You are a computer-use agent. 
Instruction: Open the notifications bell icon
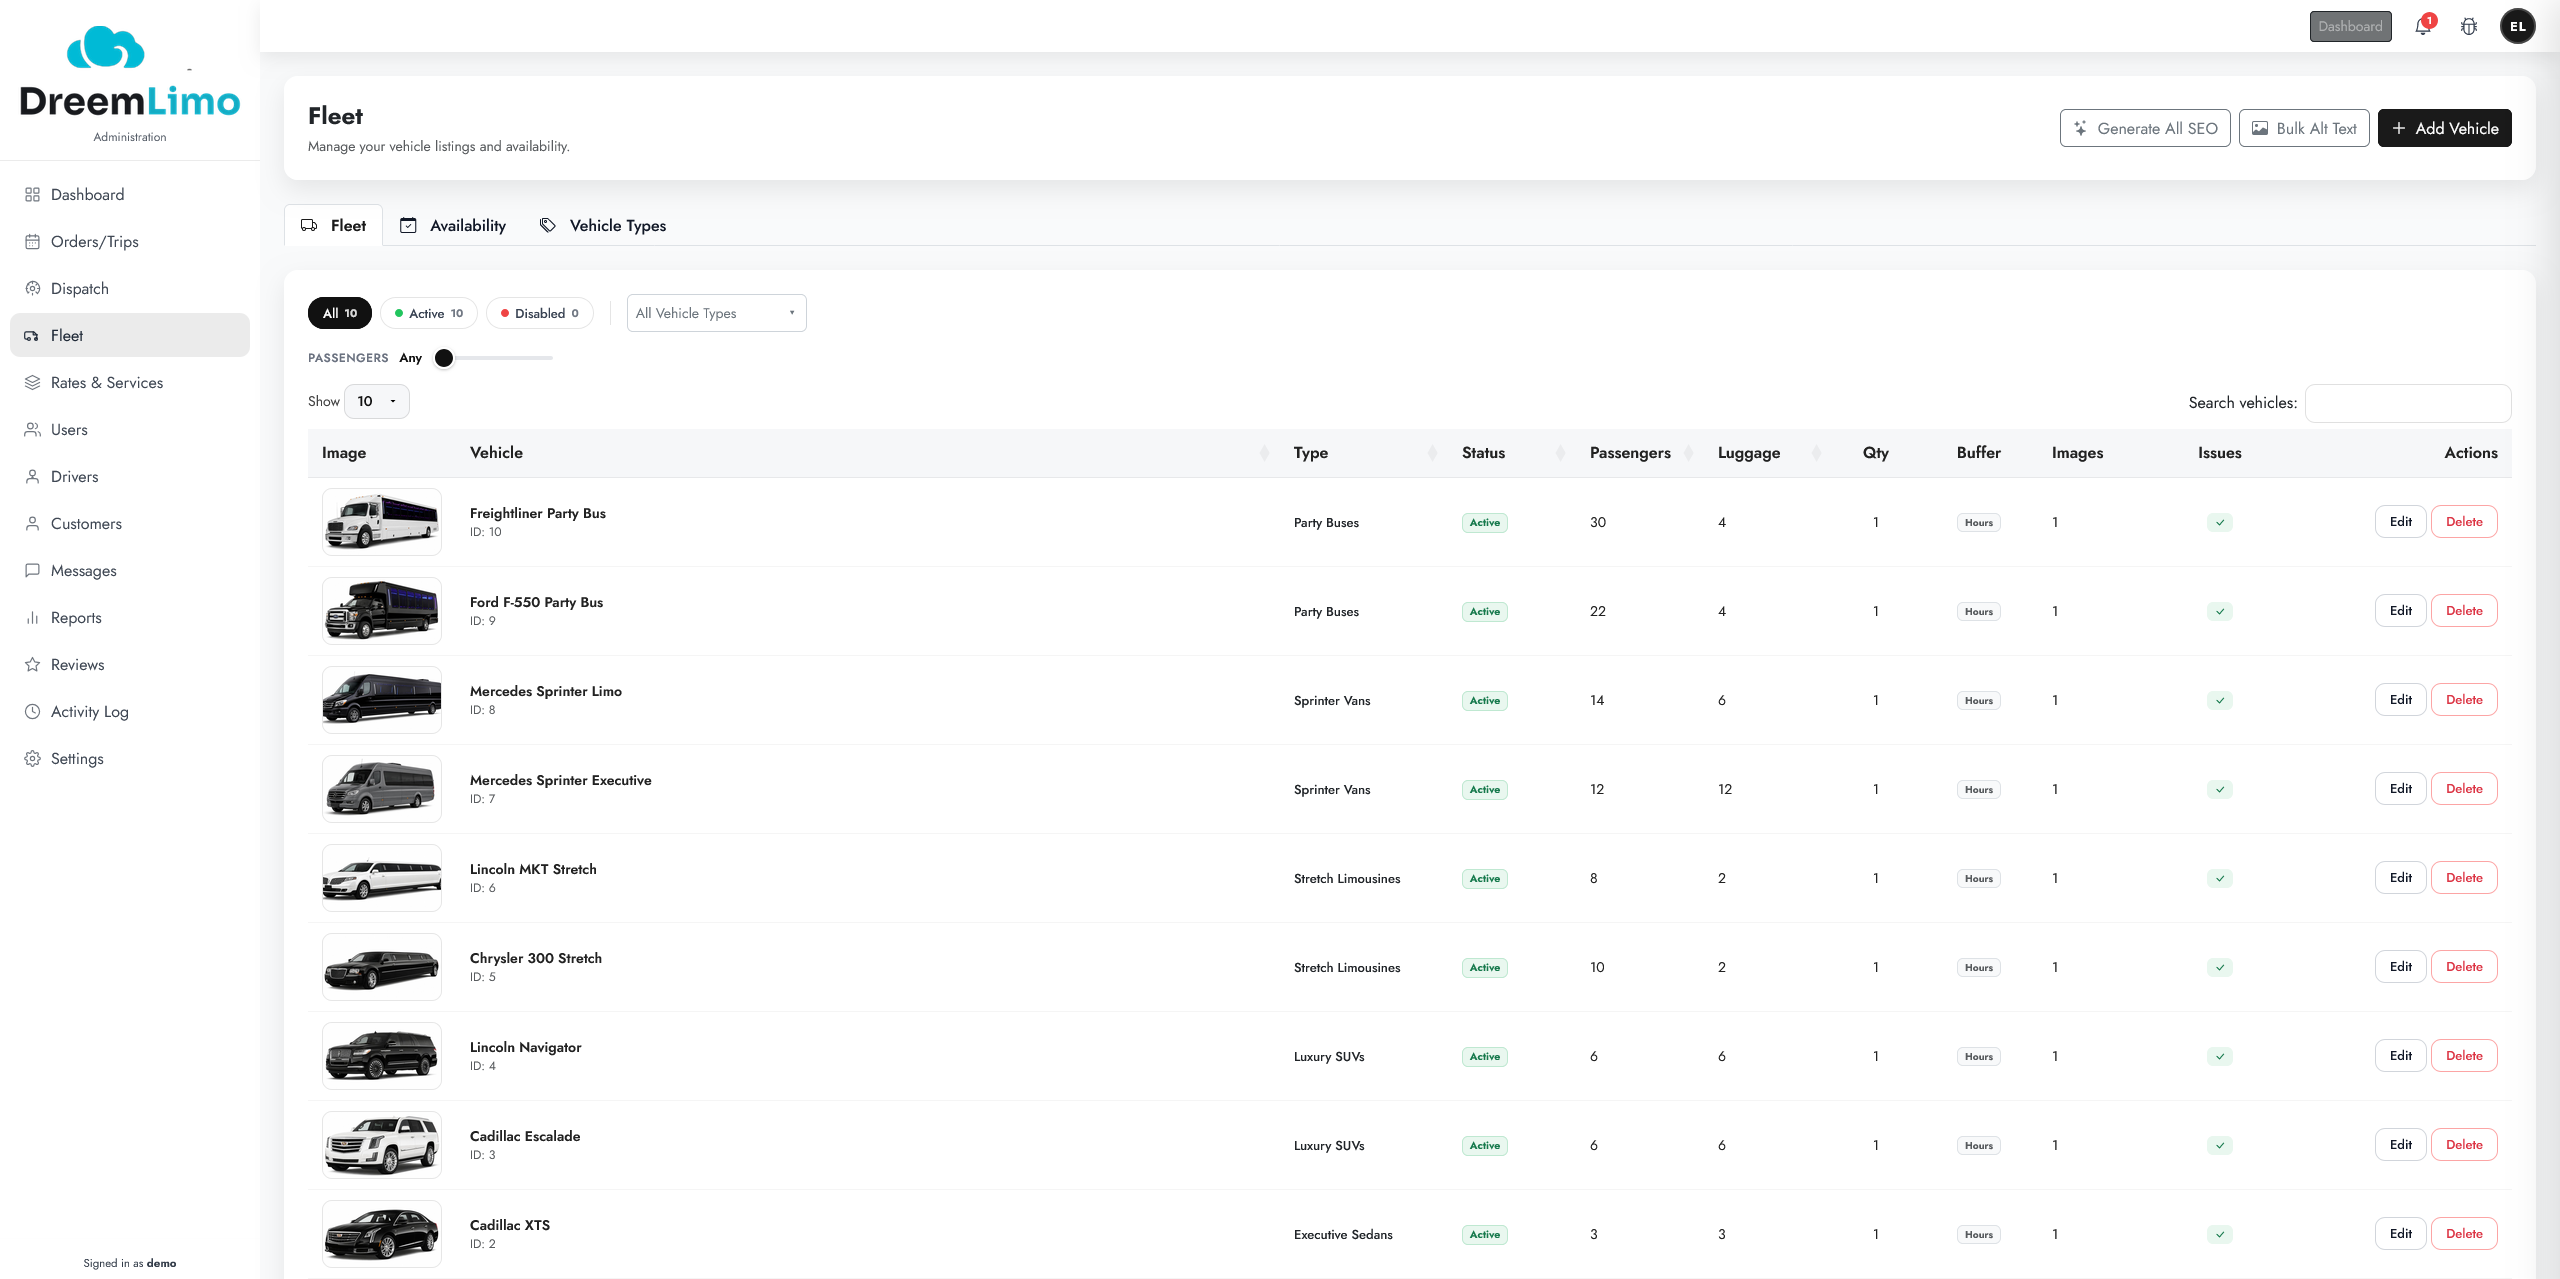click(x=2422, y=27)
